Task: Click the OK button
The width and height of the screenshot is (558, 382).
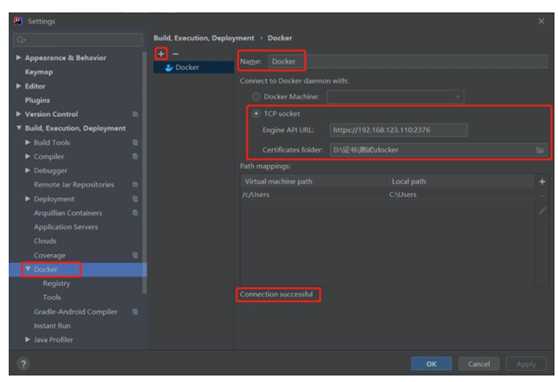Action: click(431, 364)
